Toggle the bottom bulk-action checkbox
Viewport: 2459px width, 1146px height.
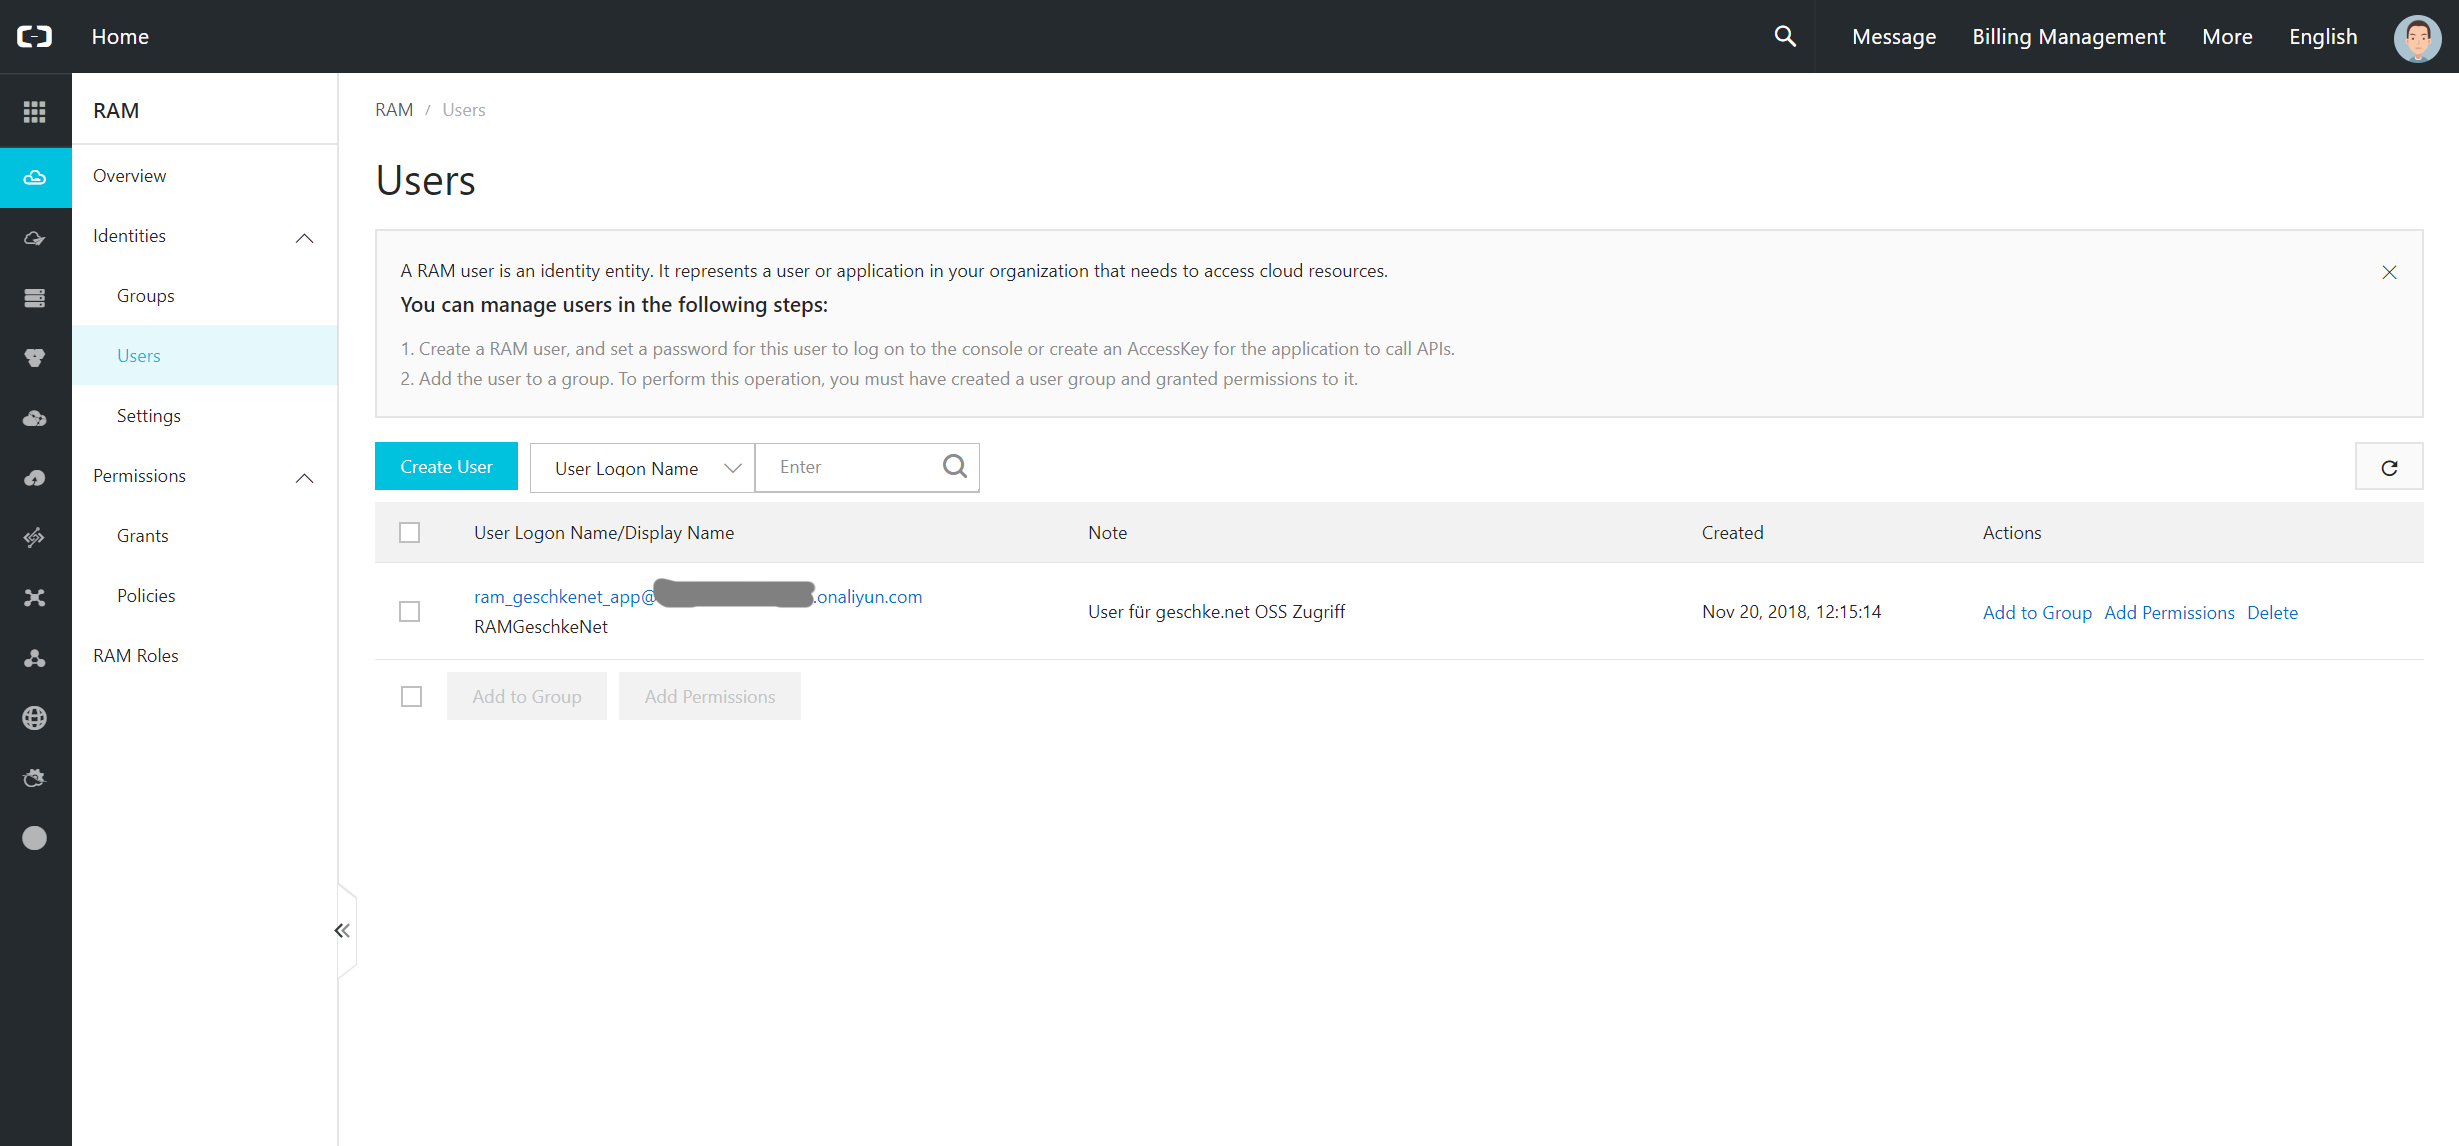click(x=411, y=696)
